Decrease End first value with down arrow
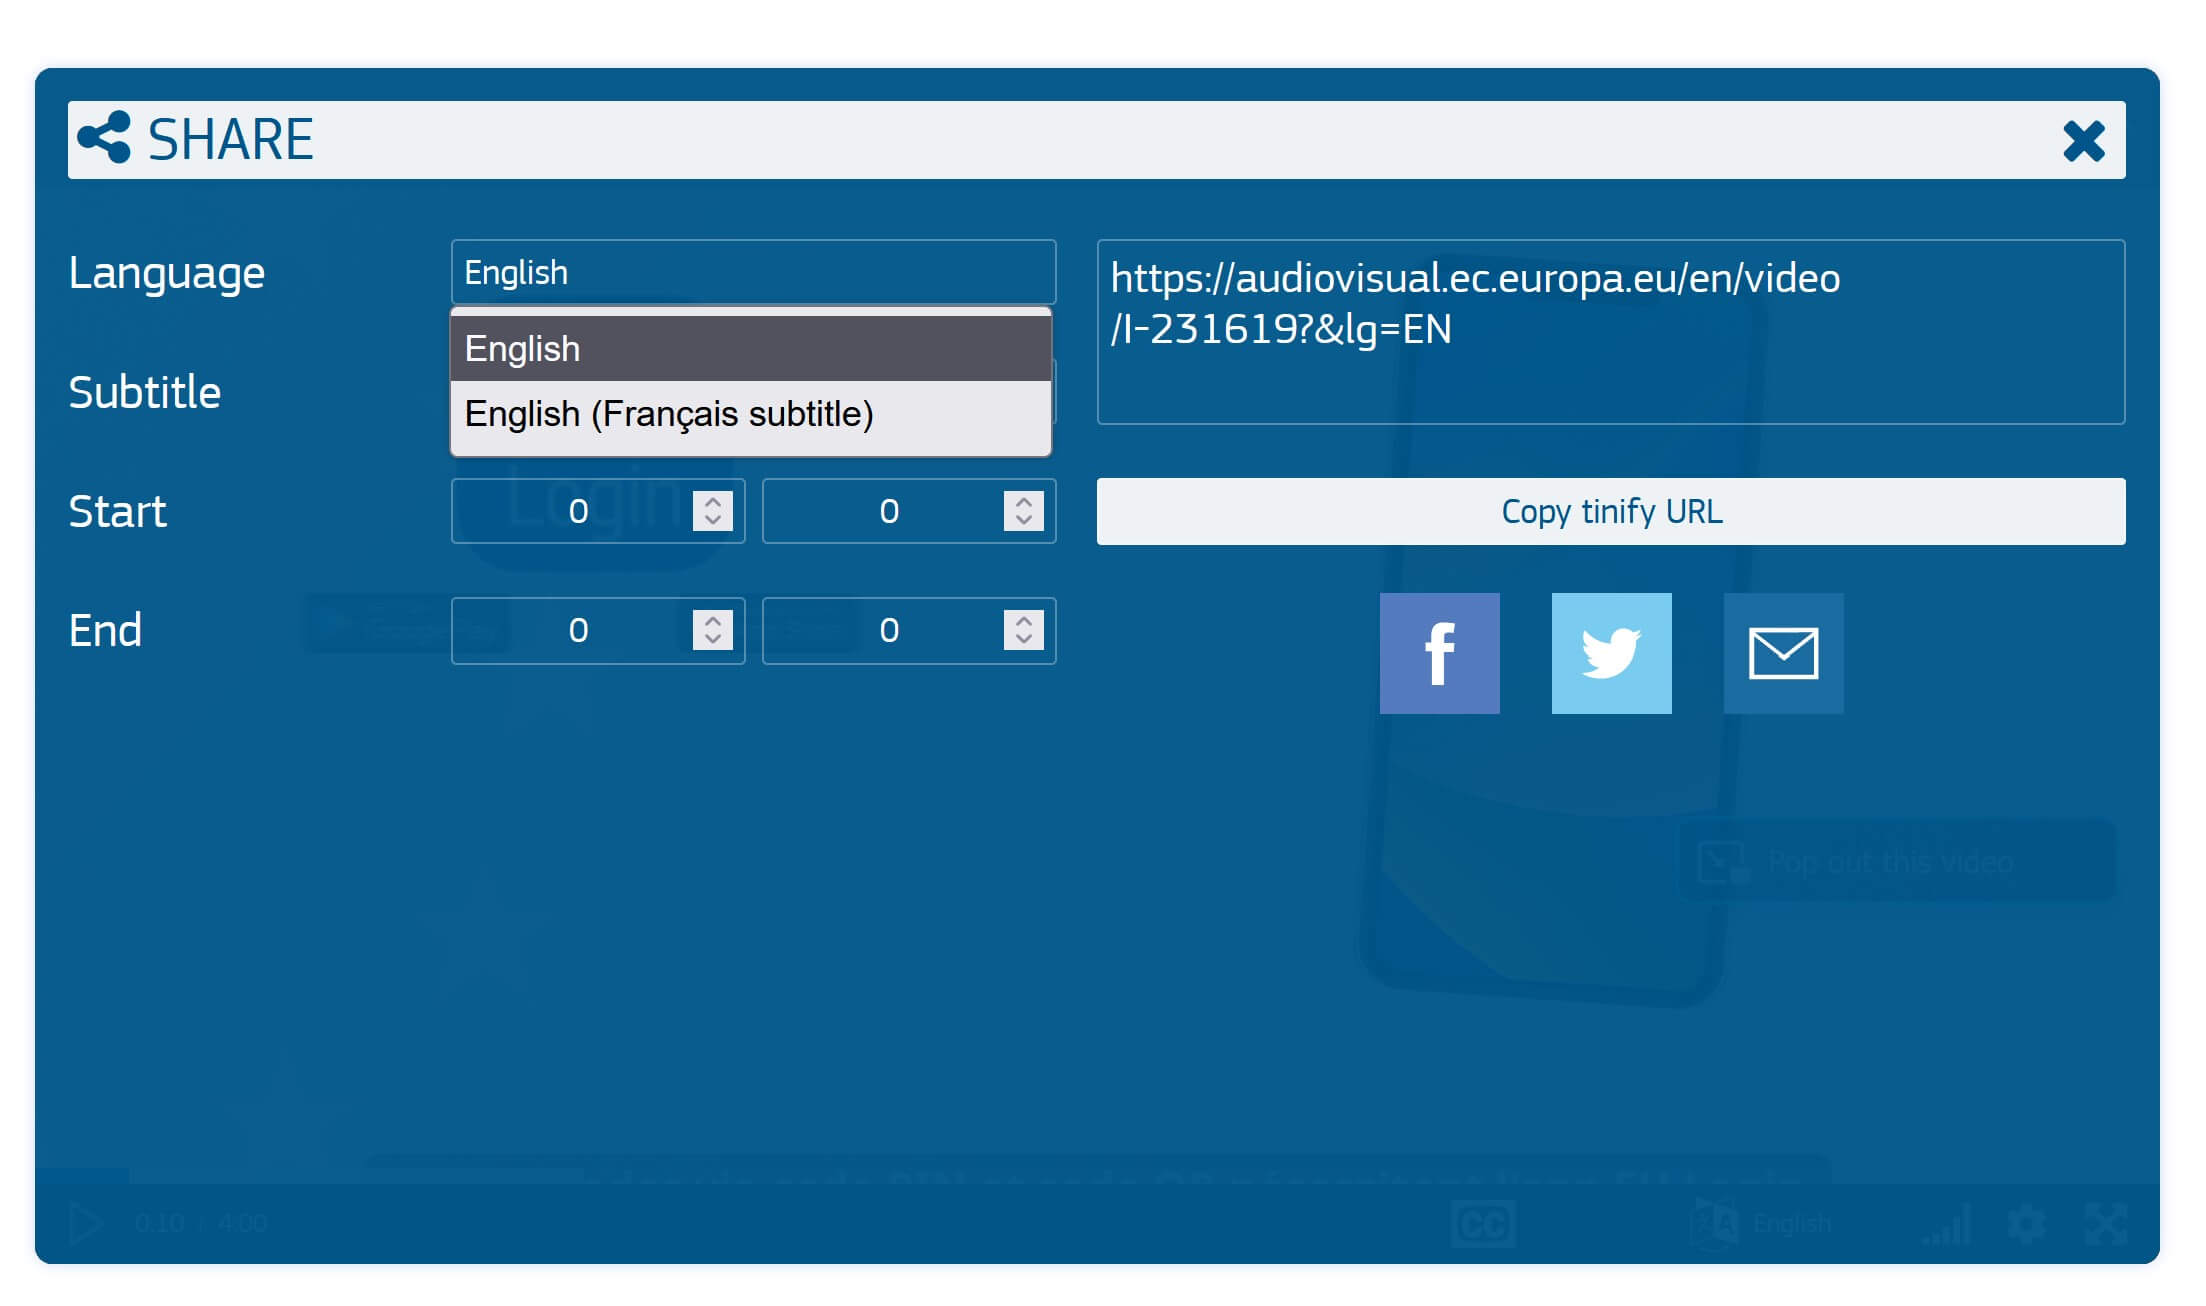This screenshot has width=2206, height=1306. pos(713,639)
